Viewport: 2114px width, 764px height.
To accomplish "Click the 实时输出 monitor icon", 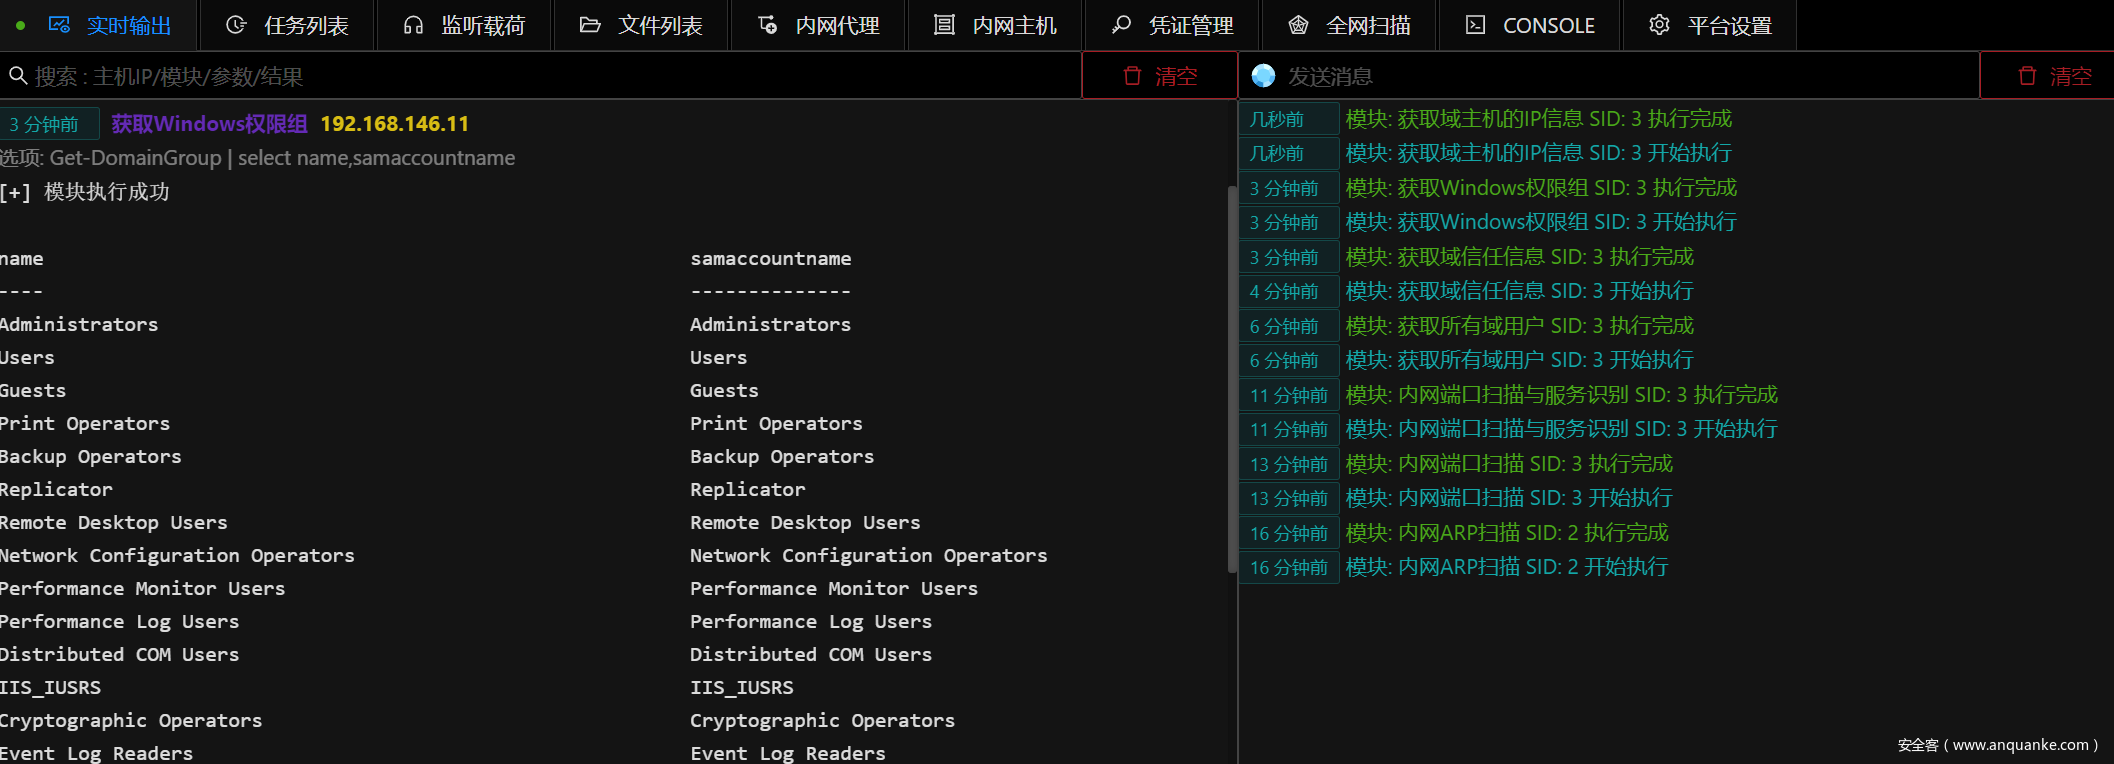I will (x=59, y=25).
